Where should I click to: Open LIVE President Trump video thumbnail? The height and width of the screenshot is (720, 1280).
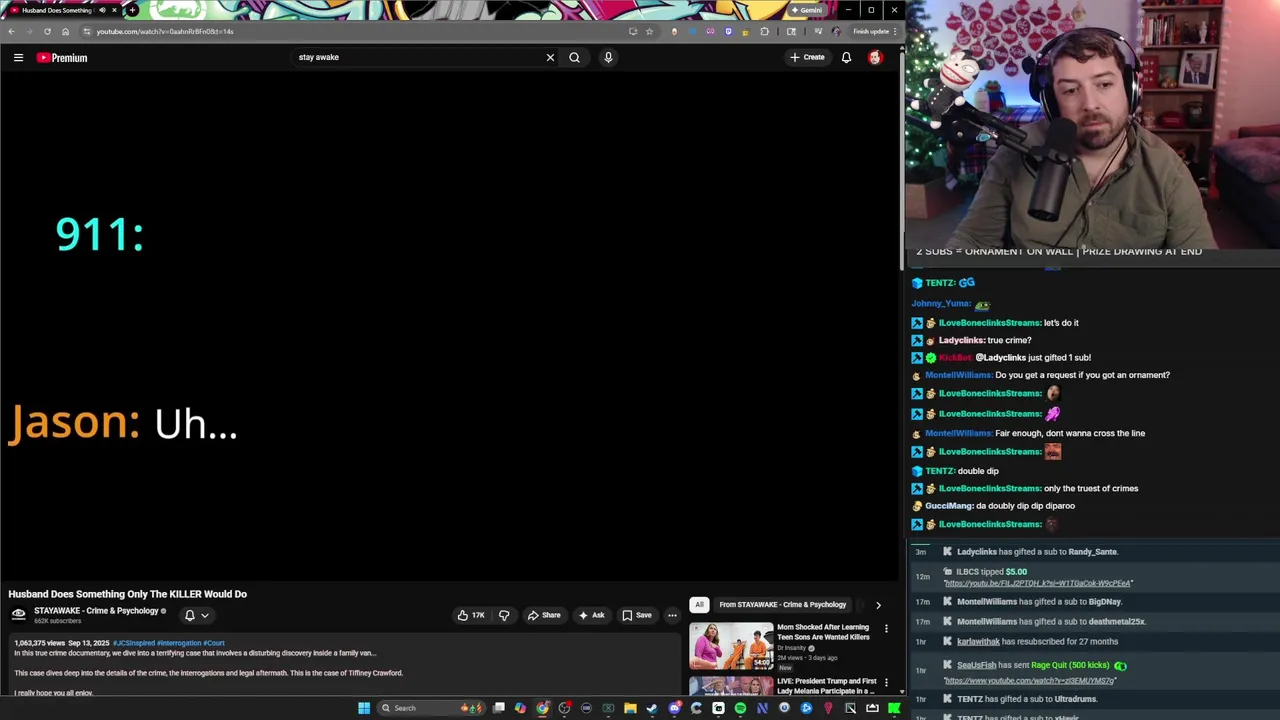pyautogui.click(x=731, y=686)
